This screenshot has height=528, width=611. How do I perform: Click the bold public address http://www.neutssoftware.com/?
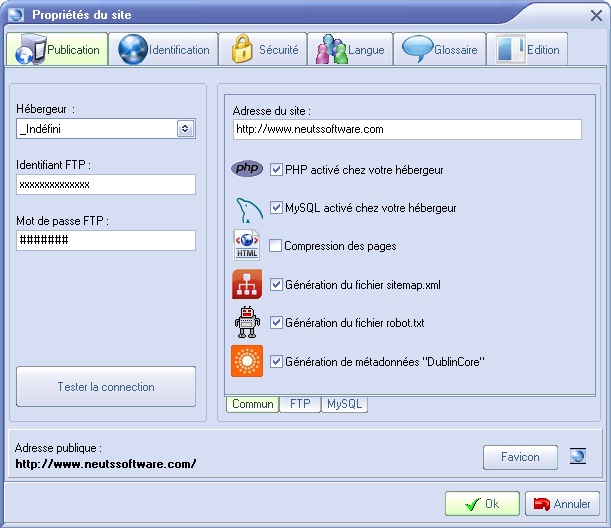tap(106, 464)
